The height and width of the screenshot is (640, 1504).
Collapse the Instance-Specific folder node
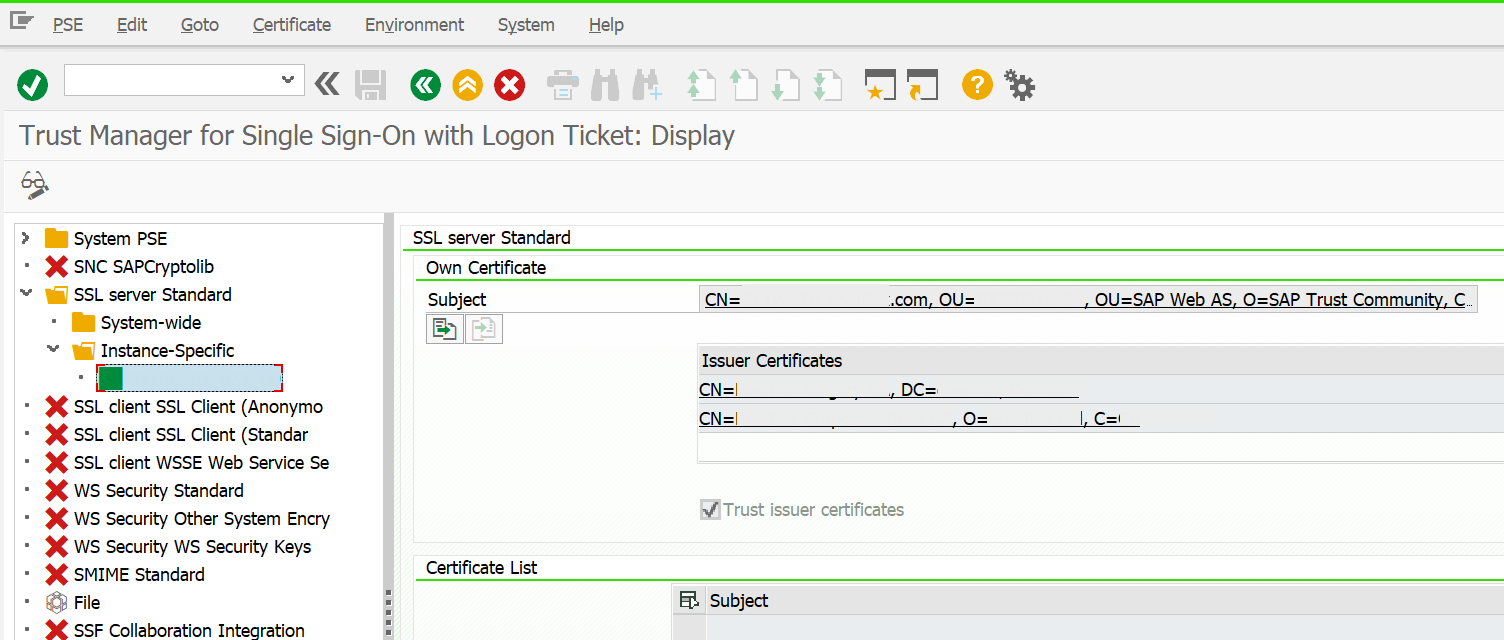[53, 350]
